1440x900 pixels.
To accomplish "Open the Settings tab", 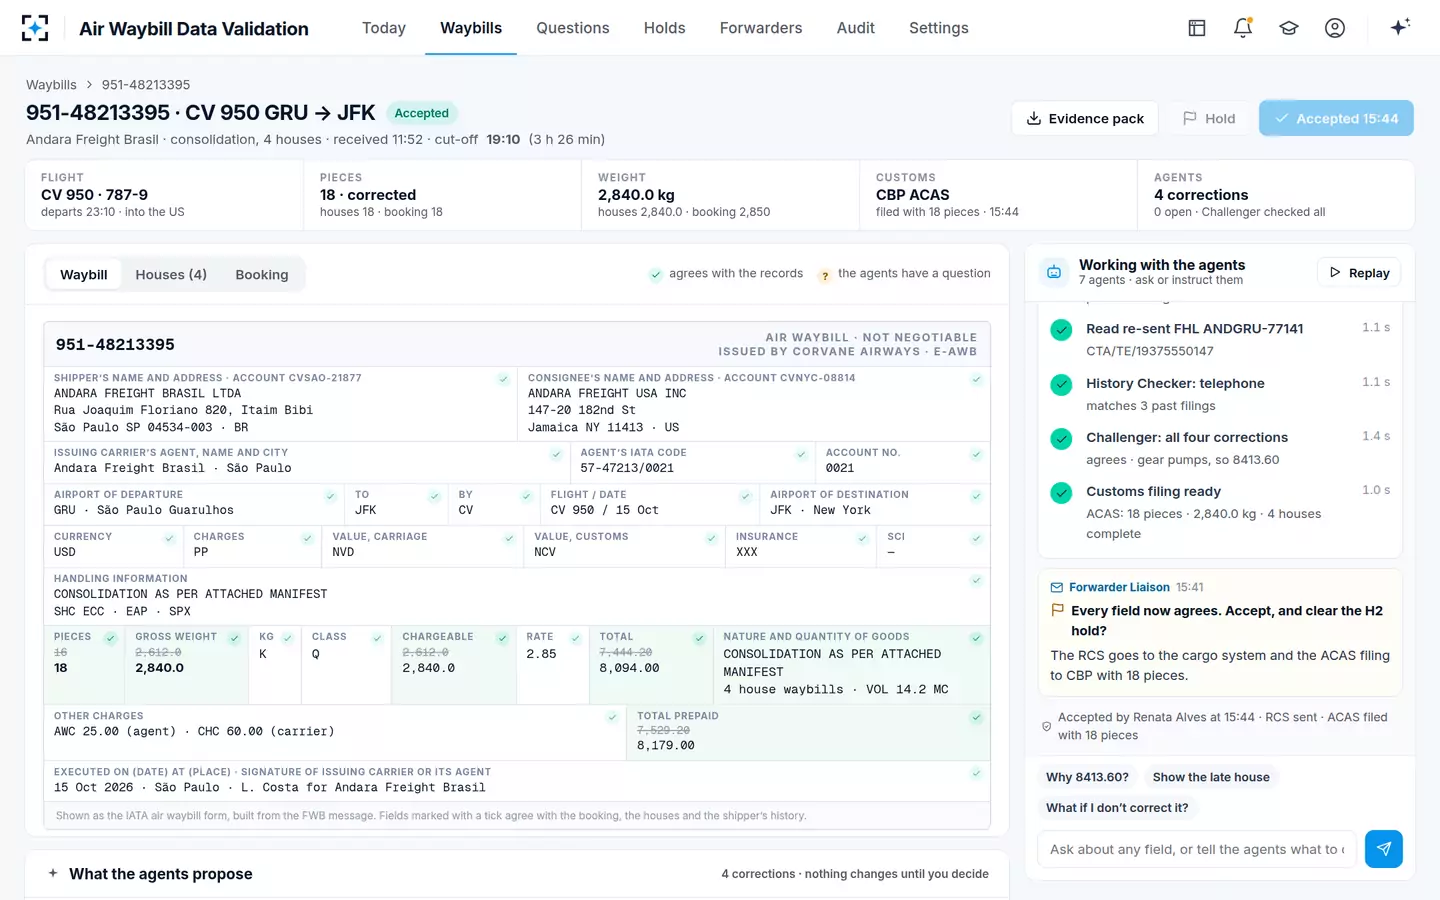I will pos(939,28).
